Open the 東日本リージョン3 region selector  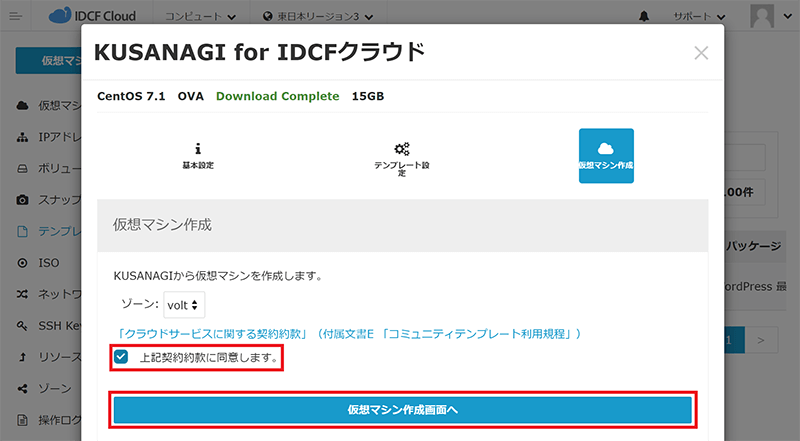[317, 17]
